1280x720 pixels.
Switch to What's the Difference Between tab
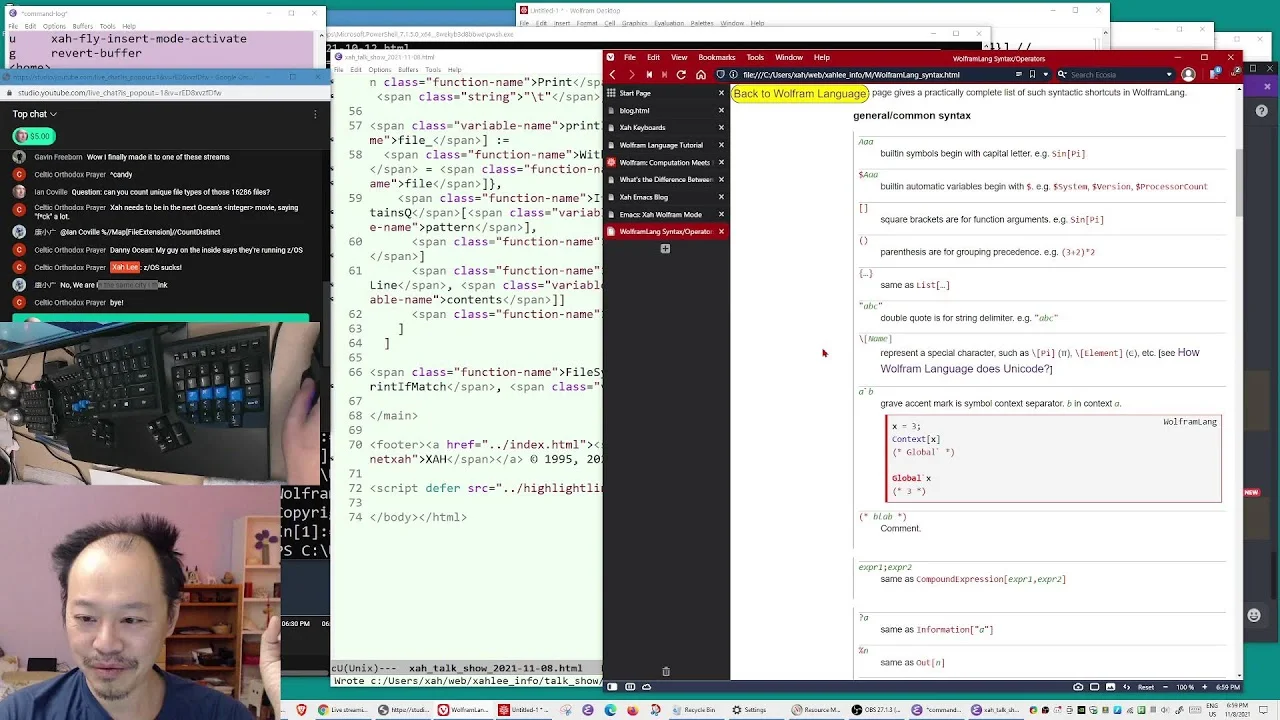pyautogui.click(x=660, y=179)
